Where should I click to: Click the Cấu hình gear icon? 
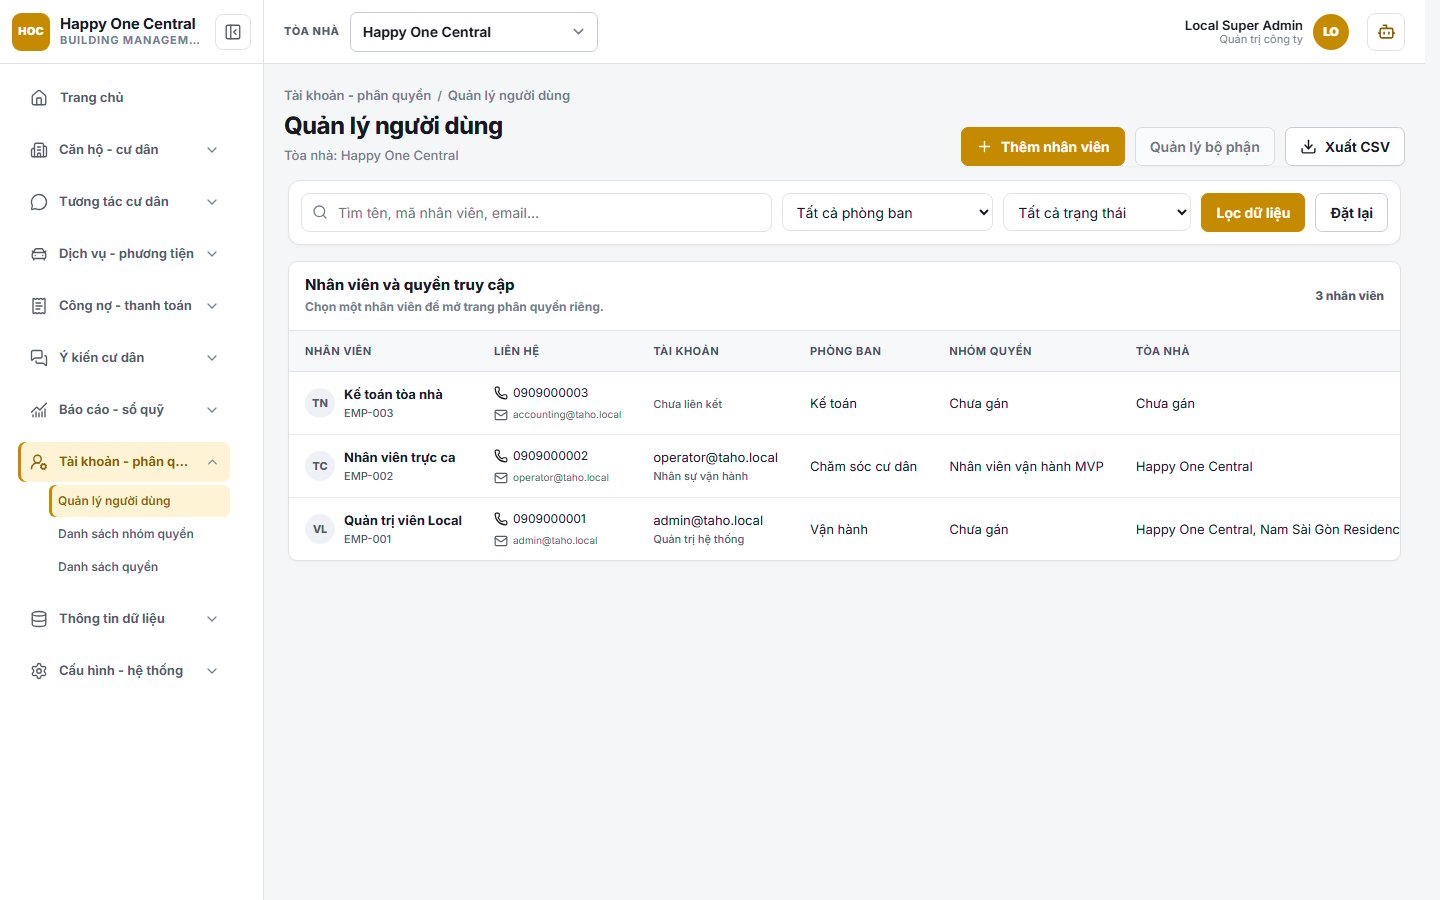click(39, 671)
